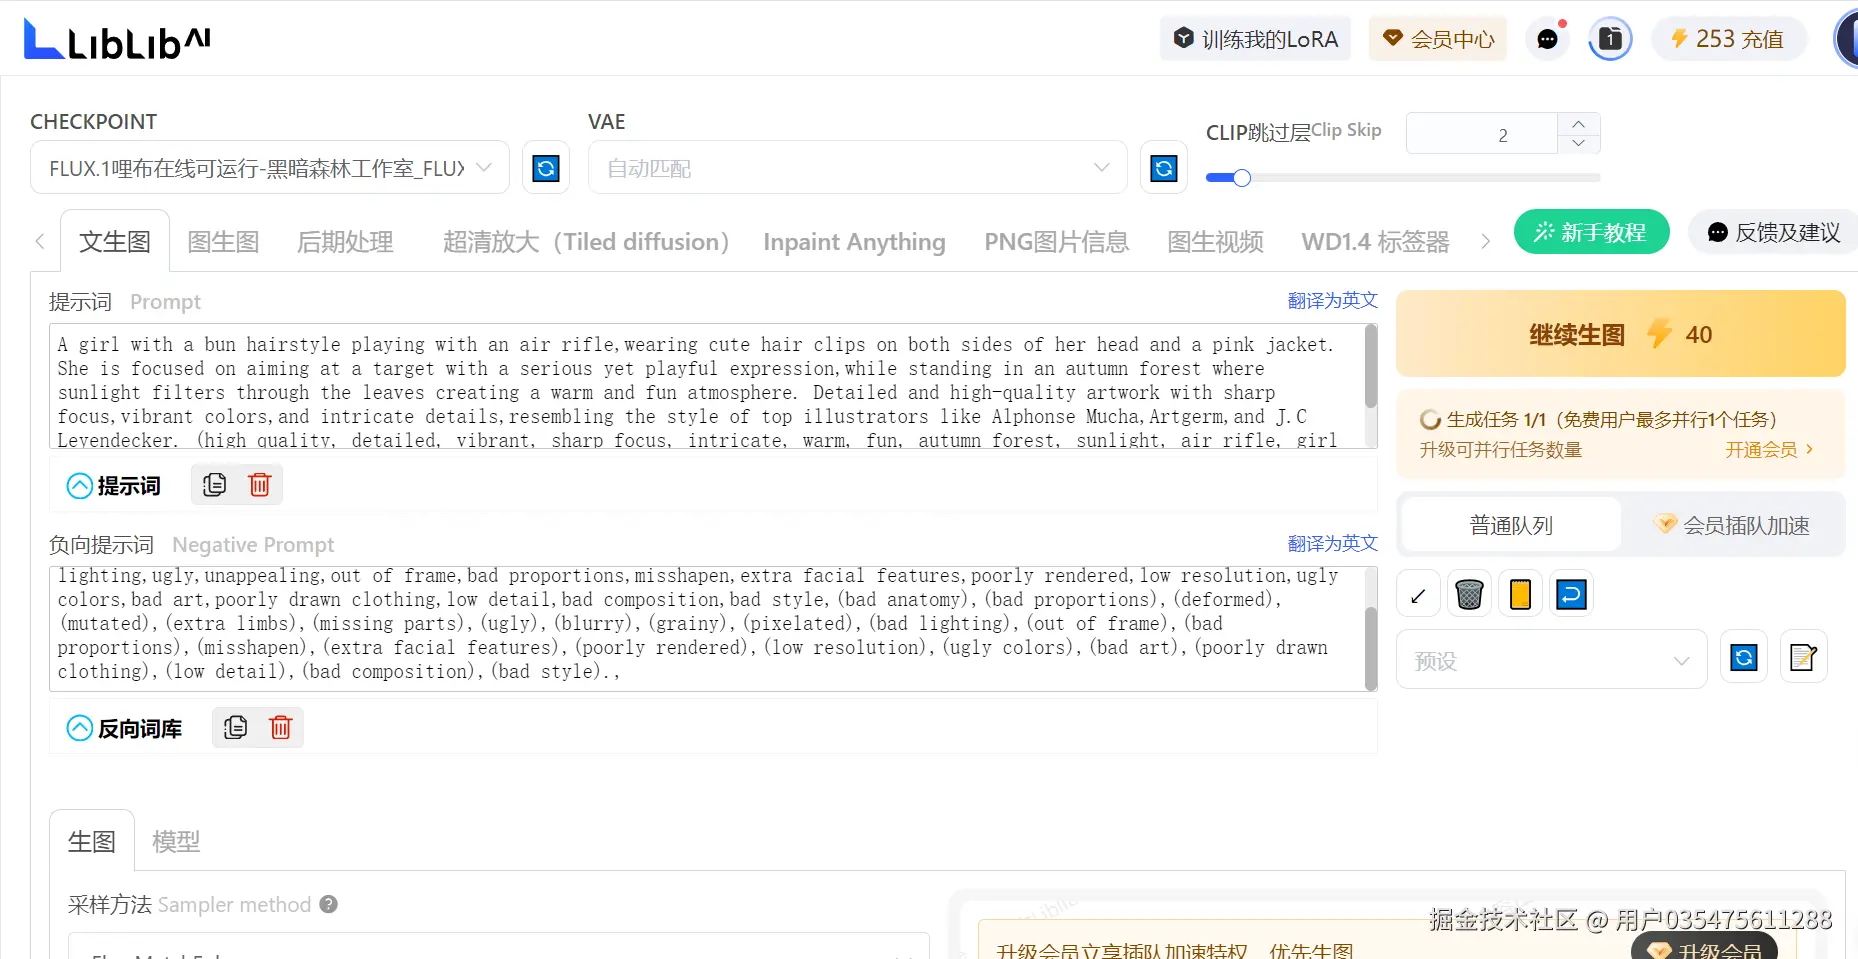
Task: Decrease Clip Skip with down arrow
Action: (x=1578, y=143)
